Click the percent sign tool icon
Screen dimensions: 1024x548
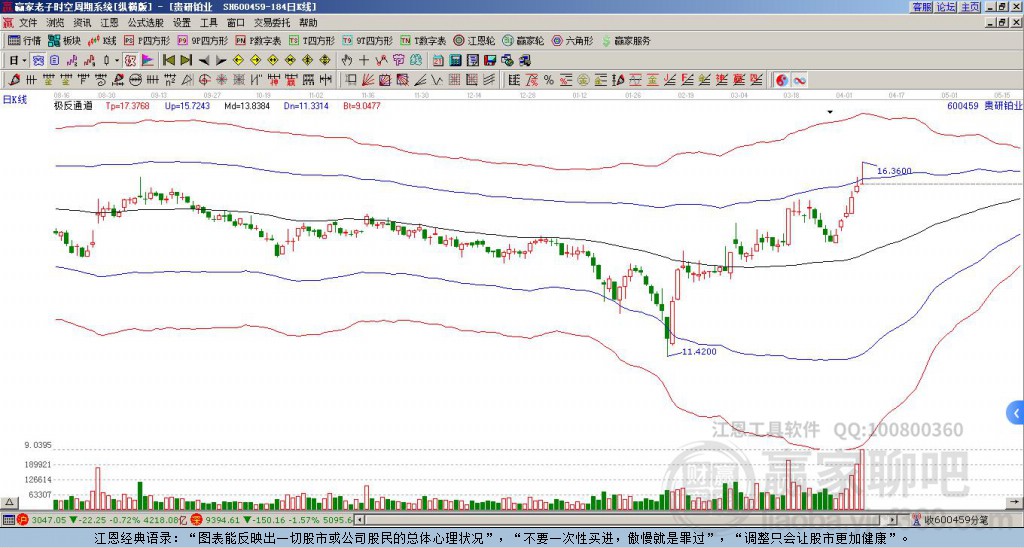[x=549, y=80]
